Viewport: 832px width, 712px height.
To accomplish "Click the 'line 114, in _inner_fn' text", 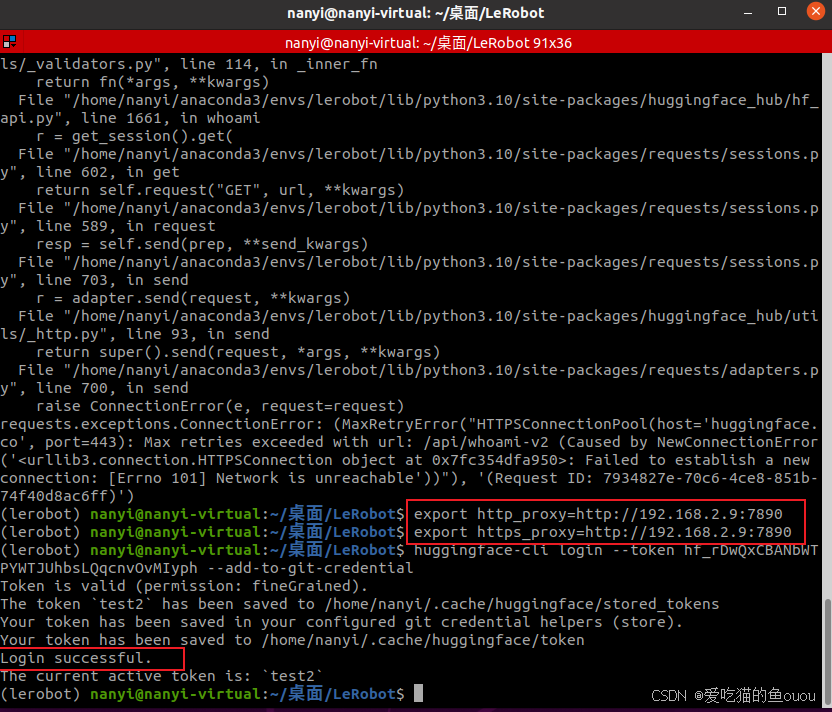I will (x=279, y=64).
